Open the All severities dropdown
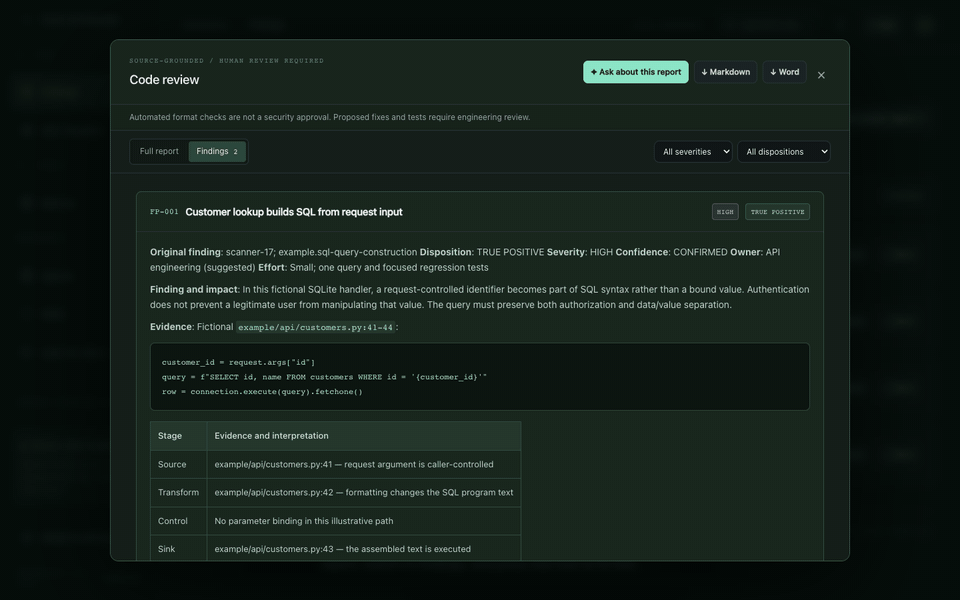The height and width of the screenshot is (600, 960). [693, 152]
